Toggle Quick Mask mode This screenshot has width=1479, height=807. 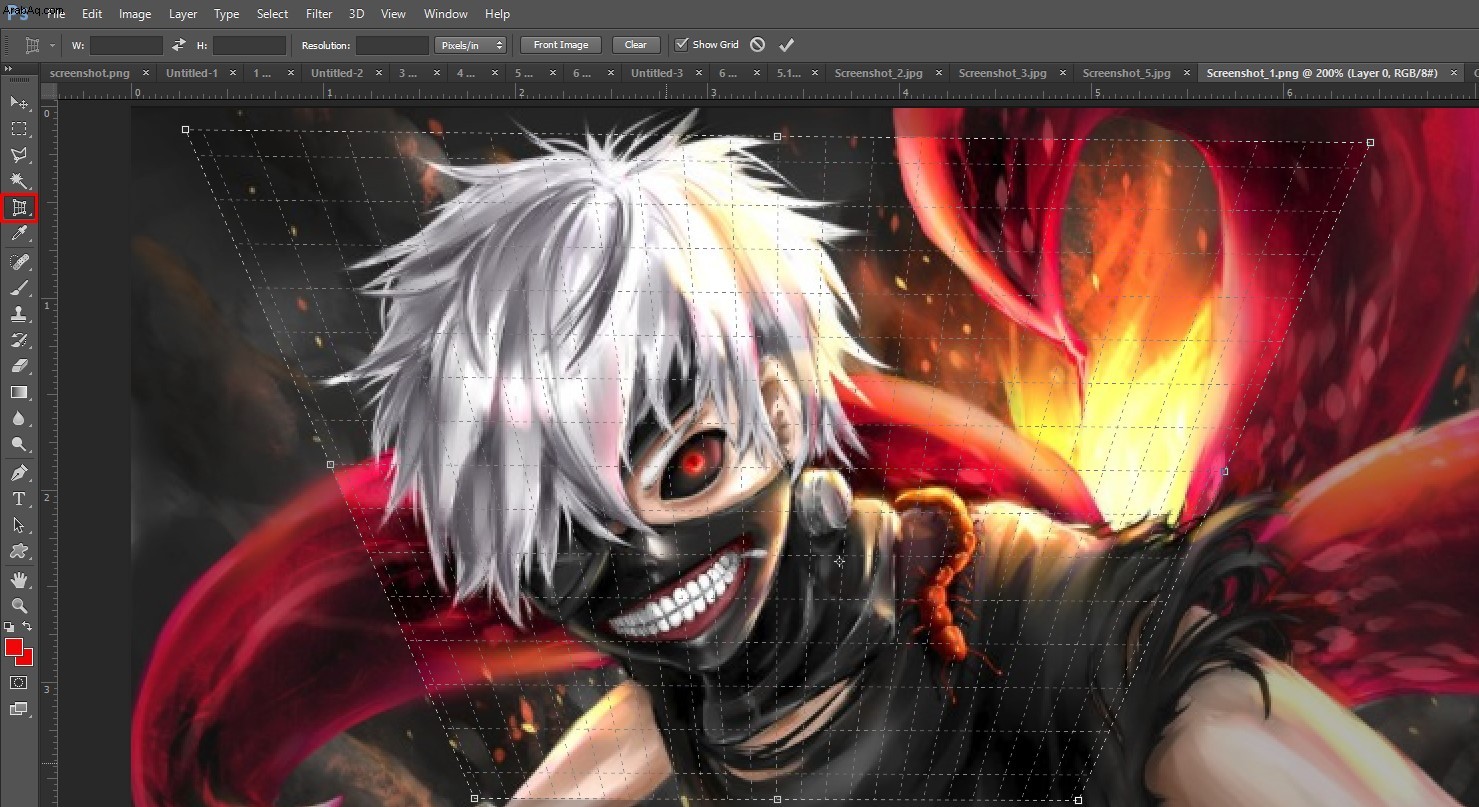[19, 682]
